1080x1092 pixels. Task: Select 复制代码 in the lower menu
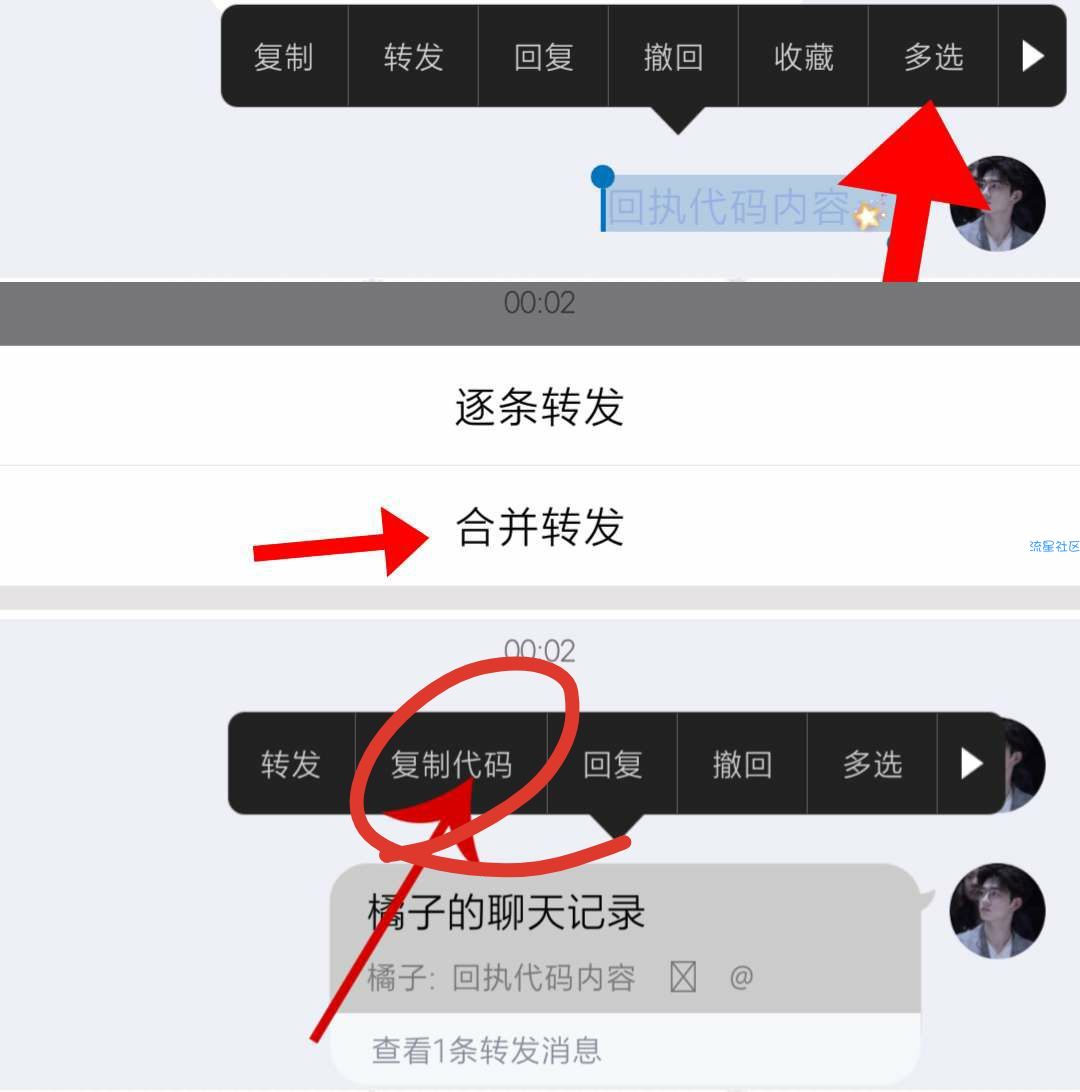tap(451, 764)
